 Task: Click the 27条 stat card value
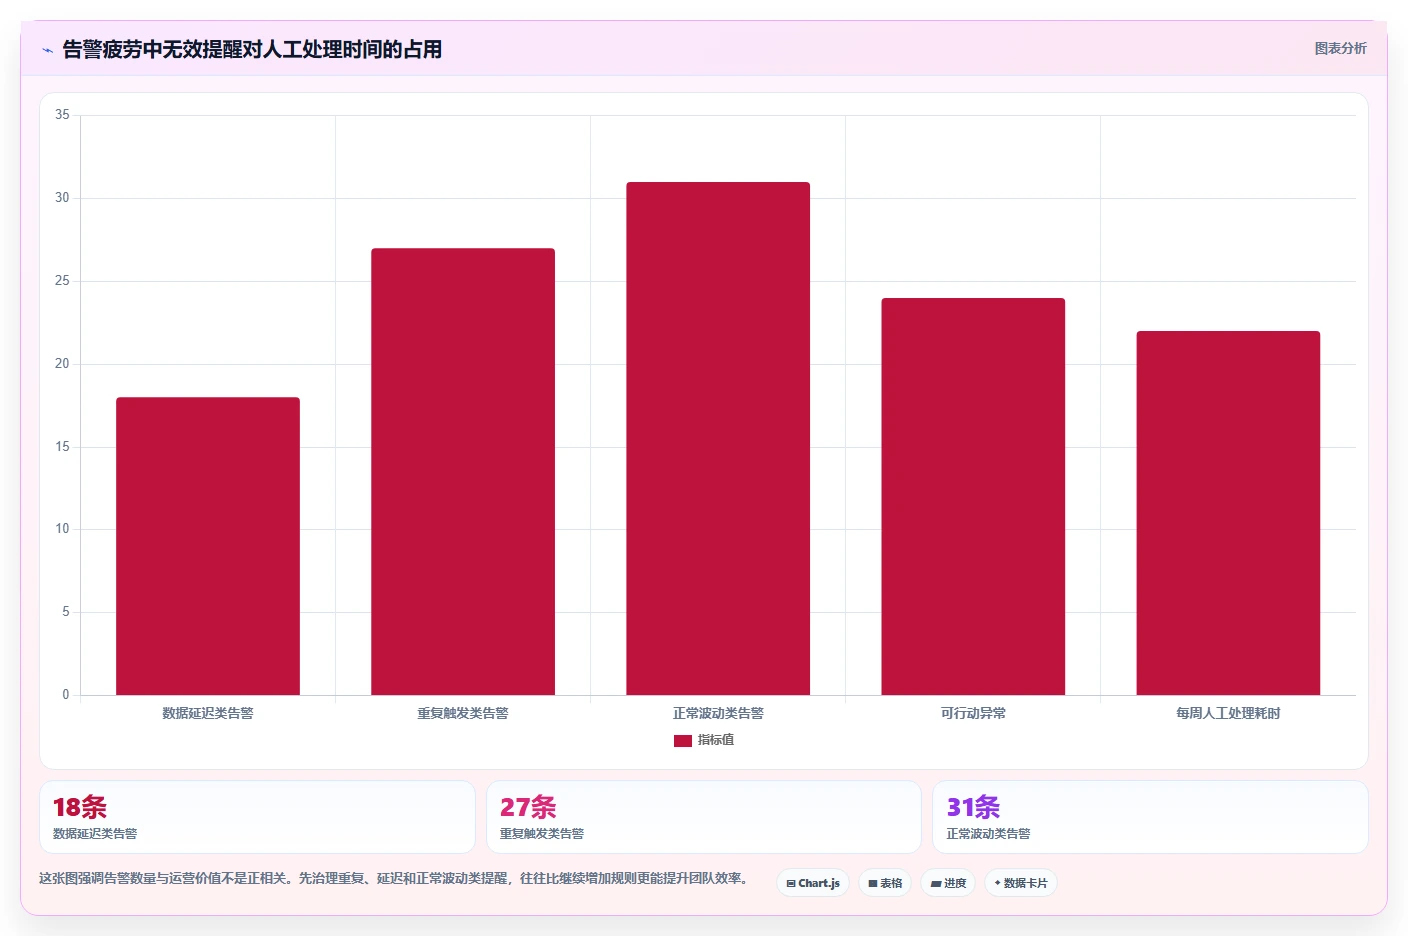point(528,807)
